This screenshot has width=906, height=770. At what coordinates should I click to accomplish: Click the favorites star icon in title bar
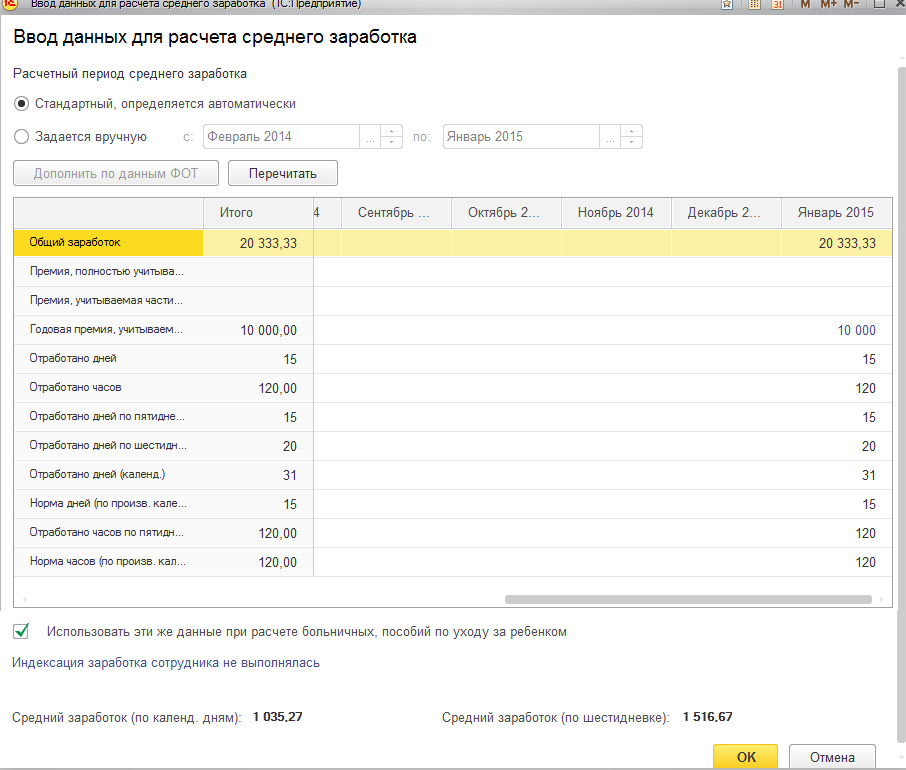[729, 4]
